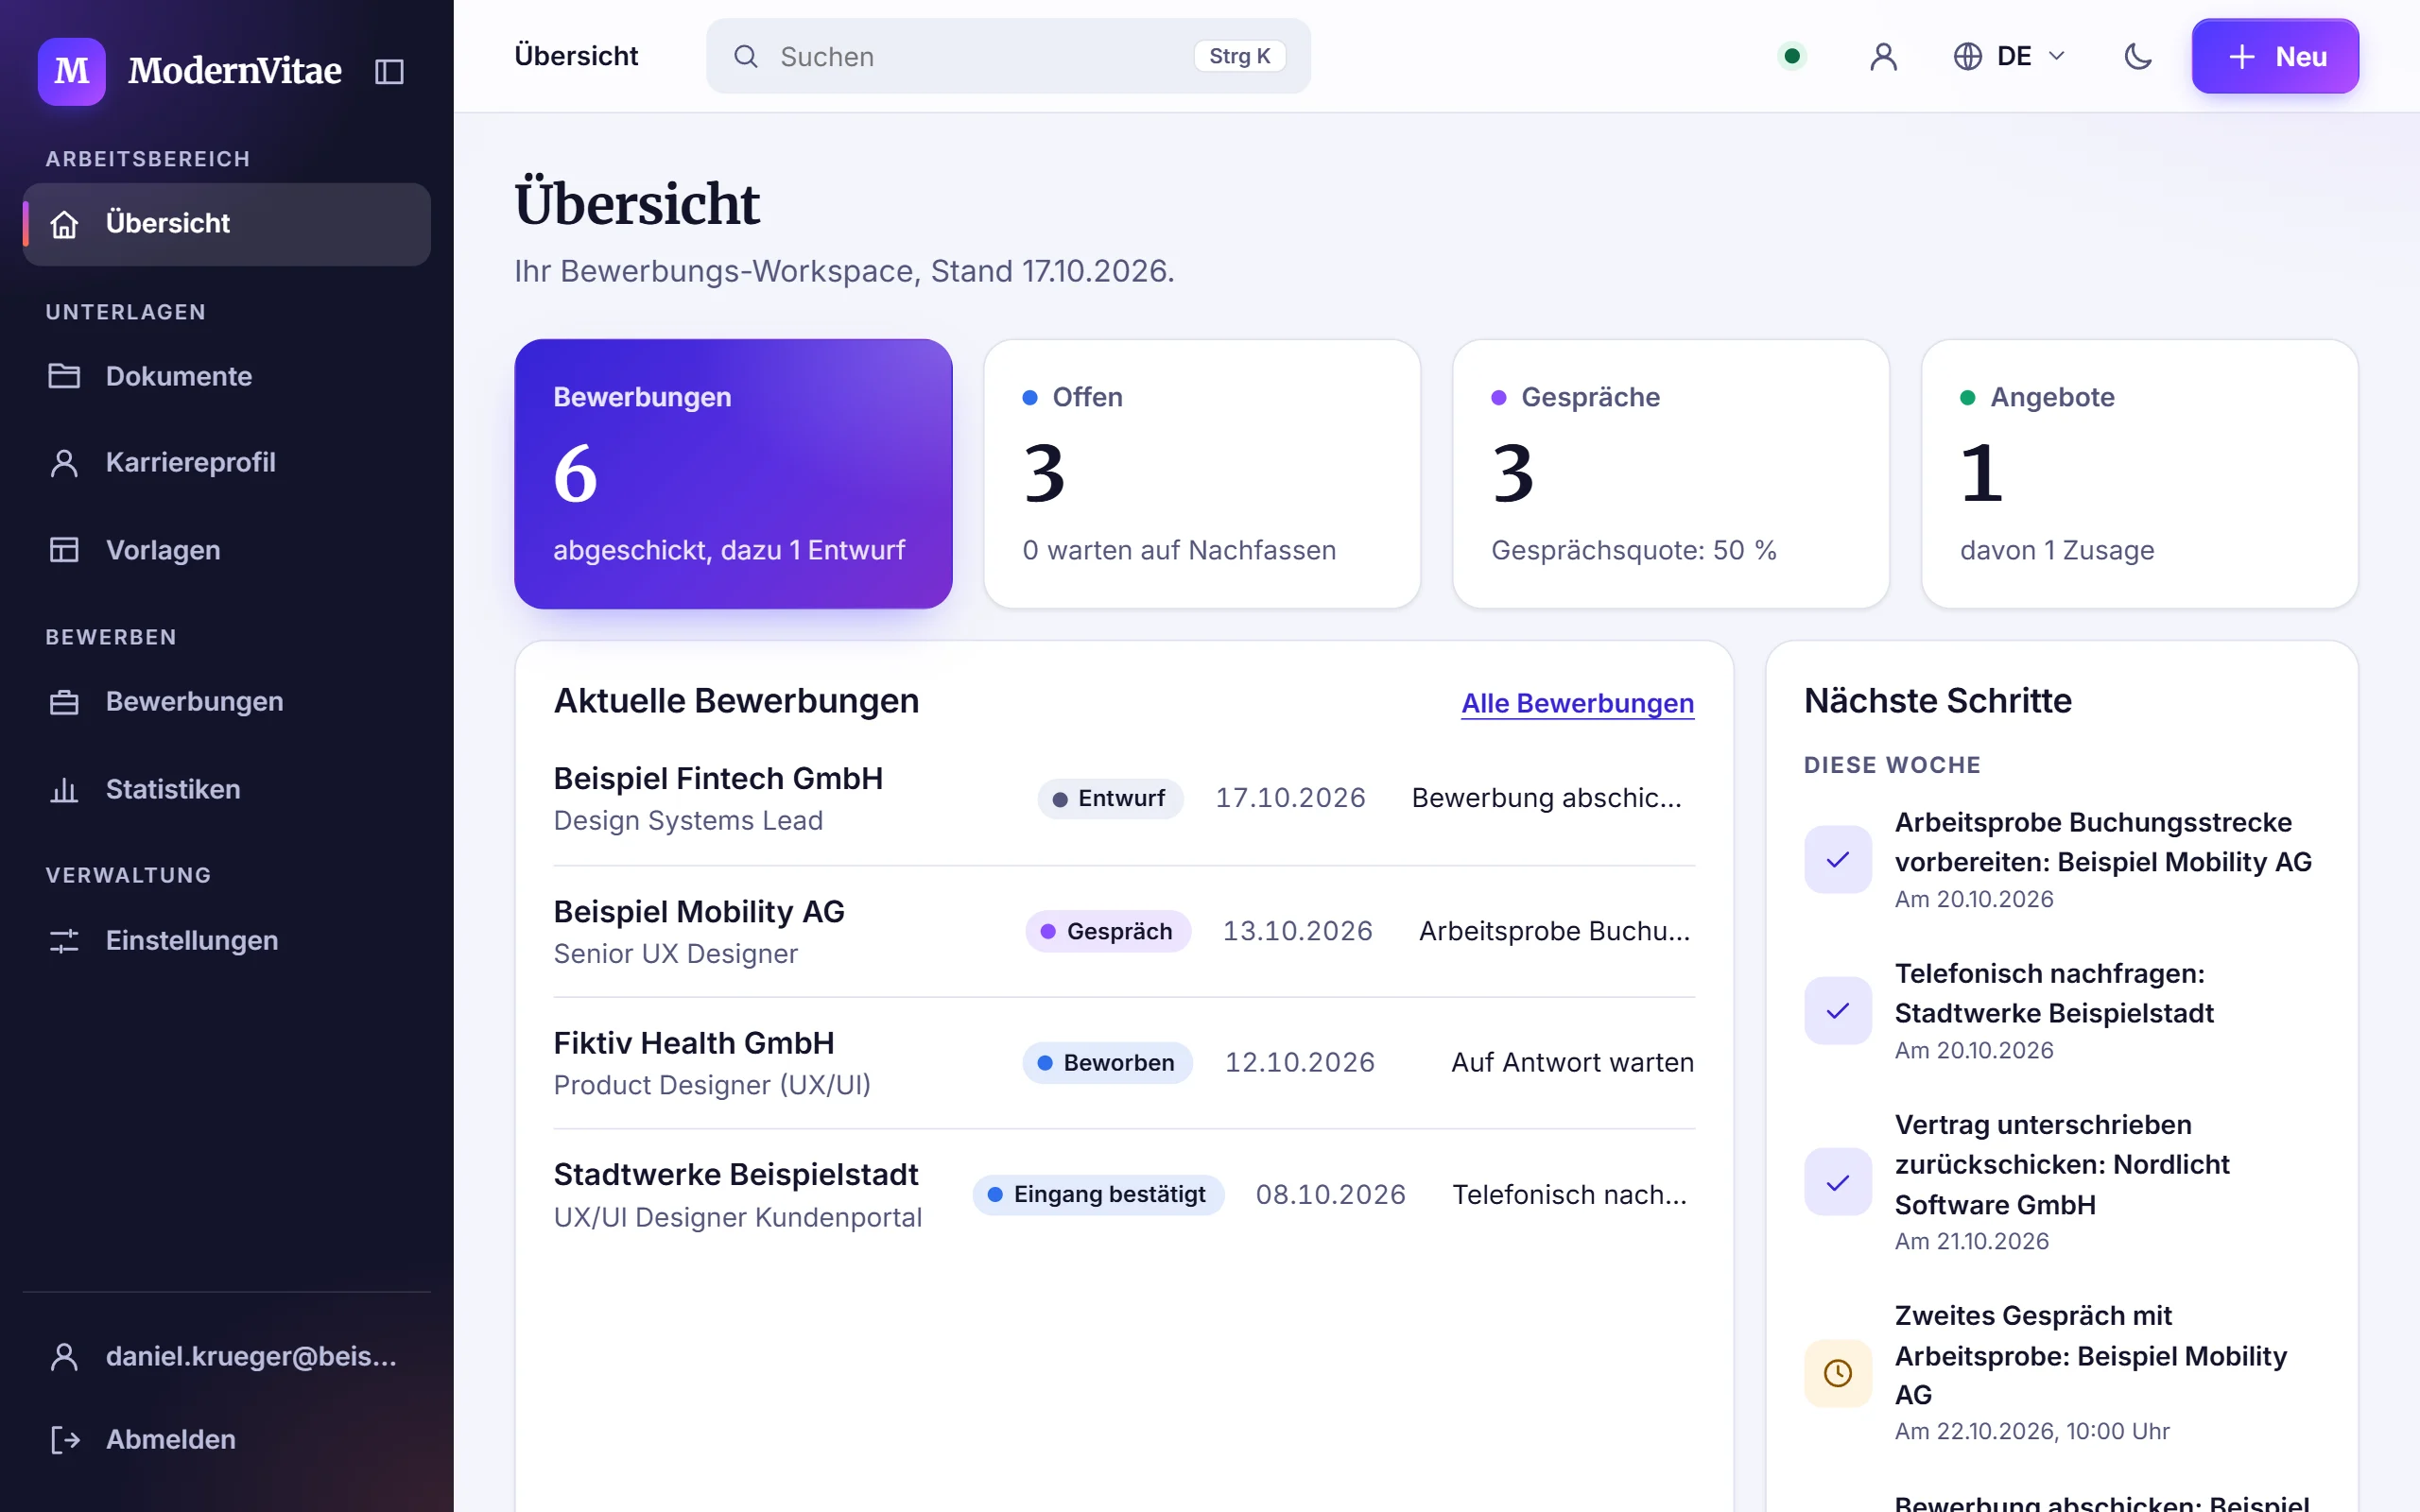The image size is (2420, 1512).
Task: Click the Beworben status badge
Action: pos(1107,1062)
